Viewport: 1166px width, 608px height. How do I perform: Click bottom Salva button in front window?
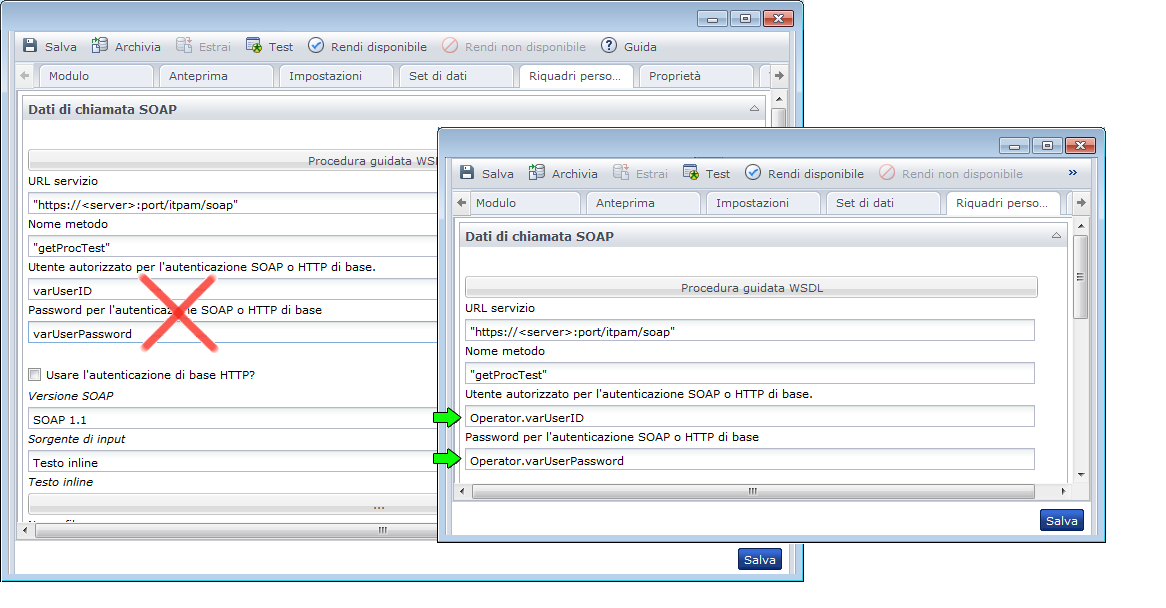click(1061, 520)
